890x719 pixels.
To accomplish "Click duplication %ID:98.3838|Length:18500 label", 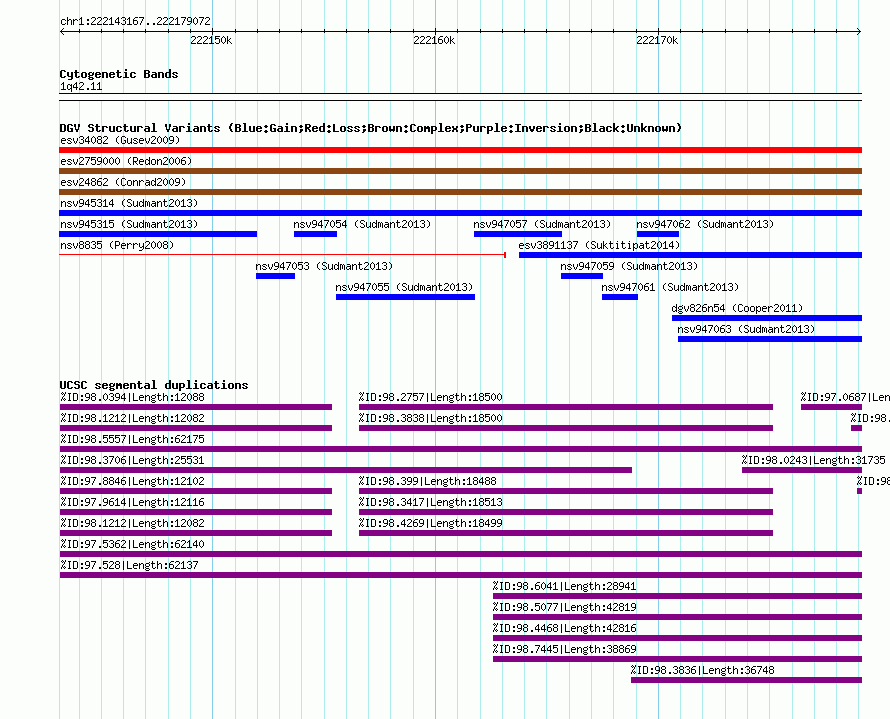I will 430,418.
